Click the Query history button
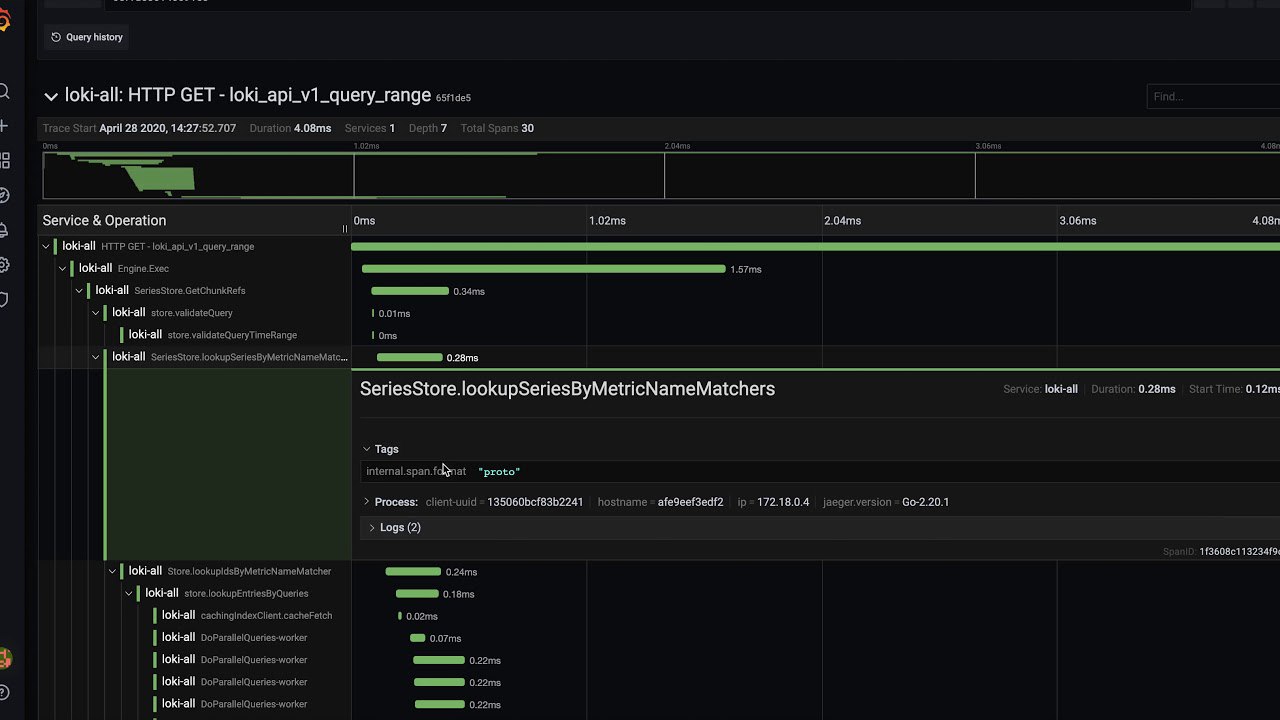Screen dimensions: 1280x720 (87, 37)
